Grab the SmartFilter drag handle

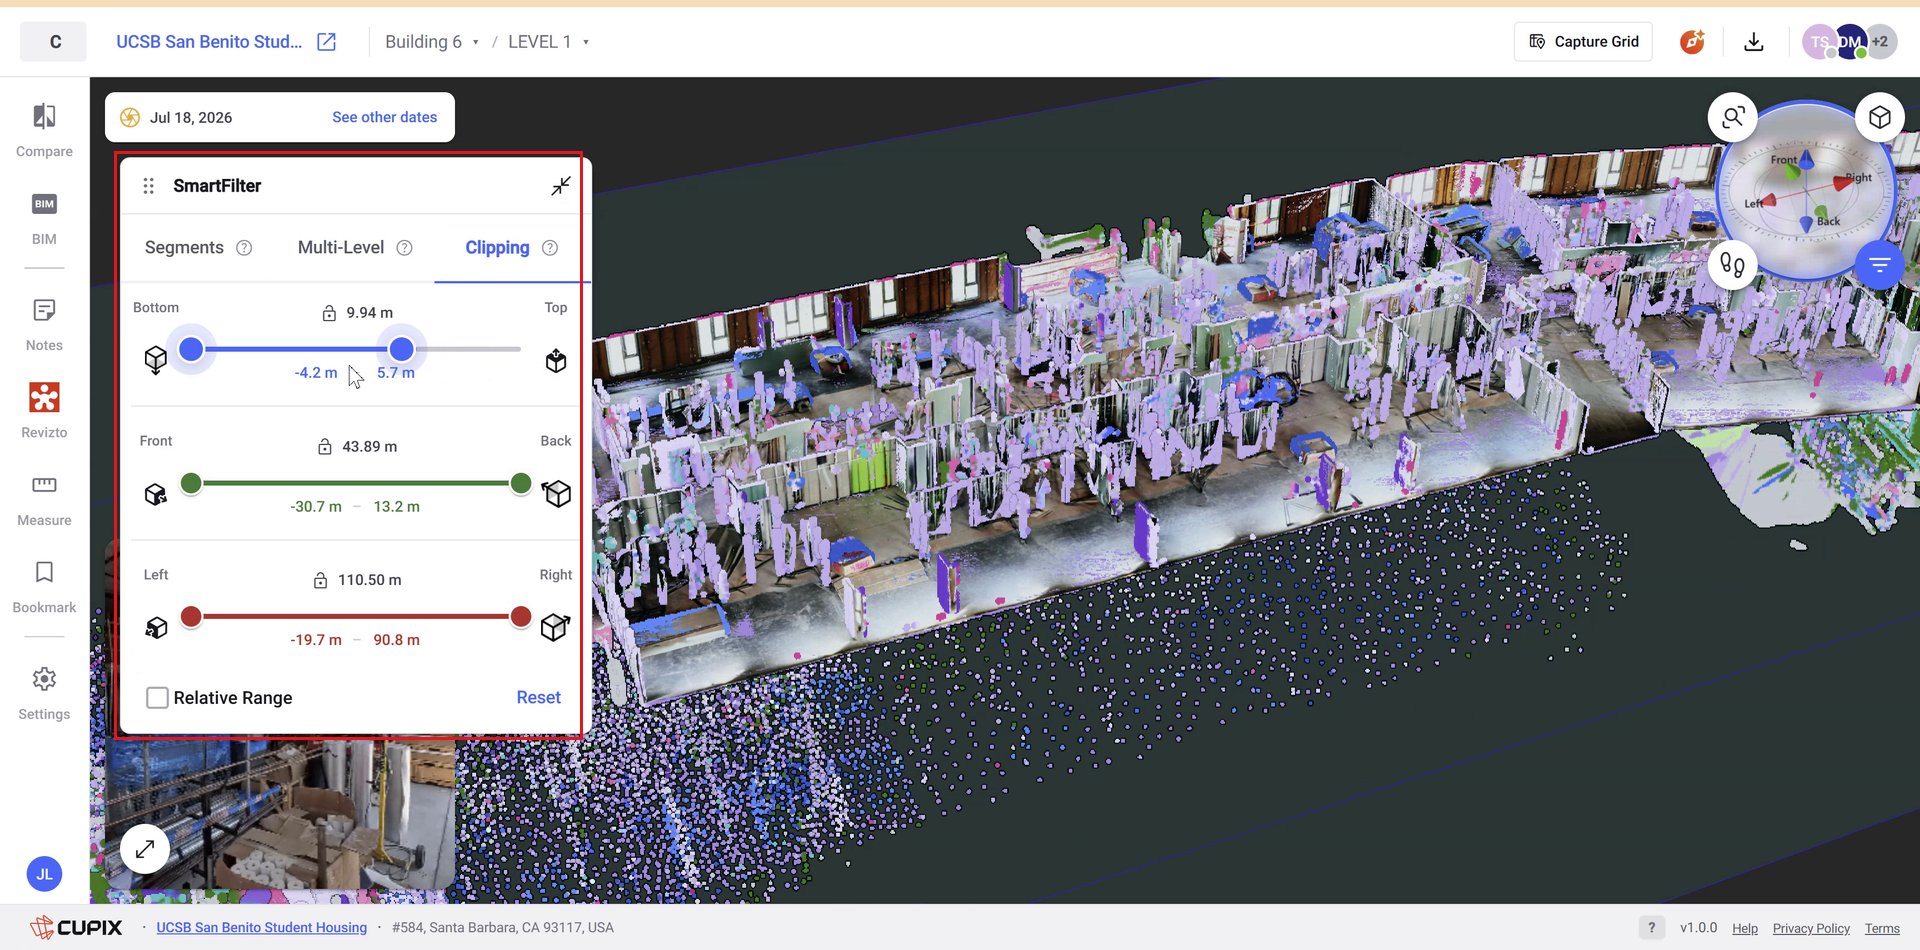pyautogui.click(x=149, y=186)
